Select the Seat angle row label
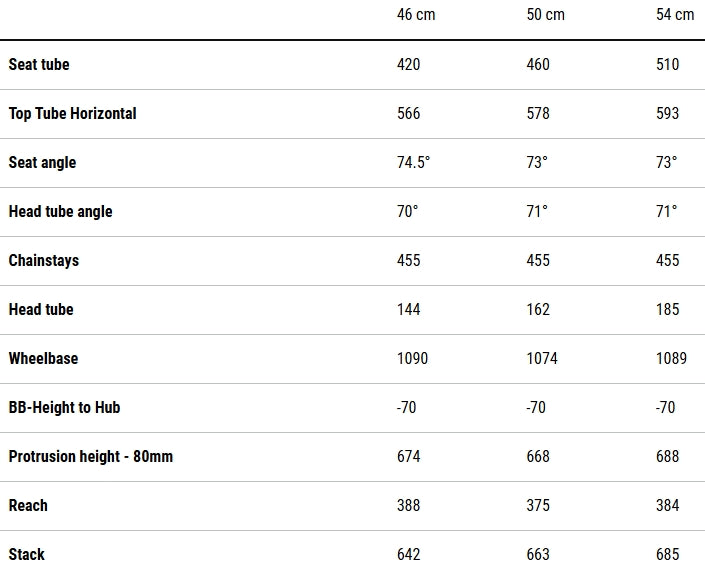 tap(42, 162)
